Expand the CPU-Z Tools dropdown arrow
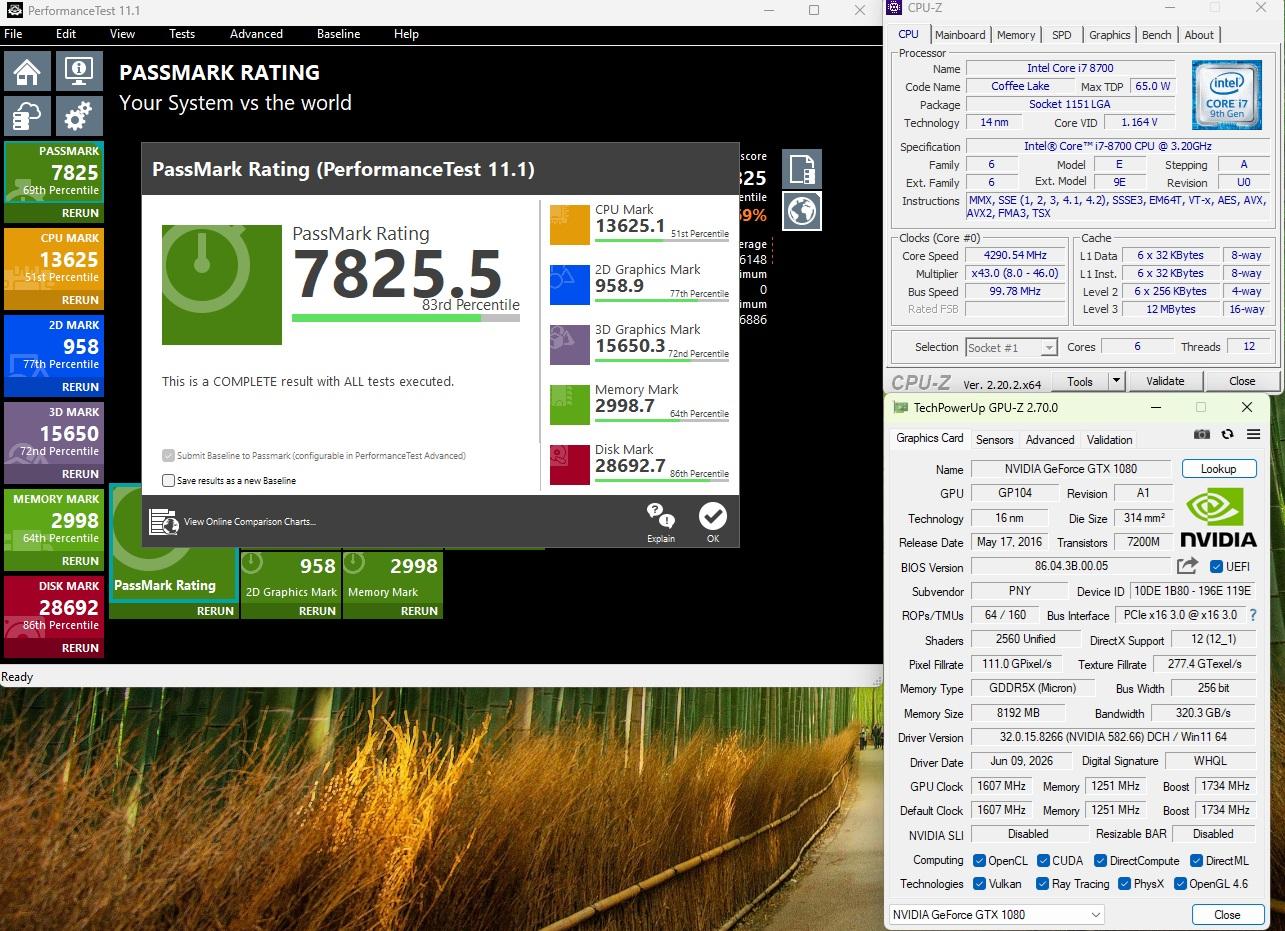 coord(1116,381)
